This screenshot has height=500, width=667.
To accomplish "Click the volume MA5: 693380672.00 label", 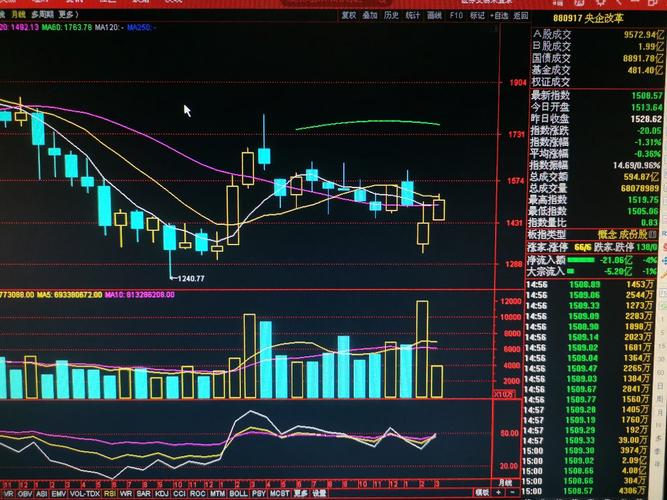I will 69,294.
